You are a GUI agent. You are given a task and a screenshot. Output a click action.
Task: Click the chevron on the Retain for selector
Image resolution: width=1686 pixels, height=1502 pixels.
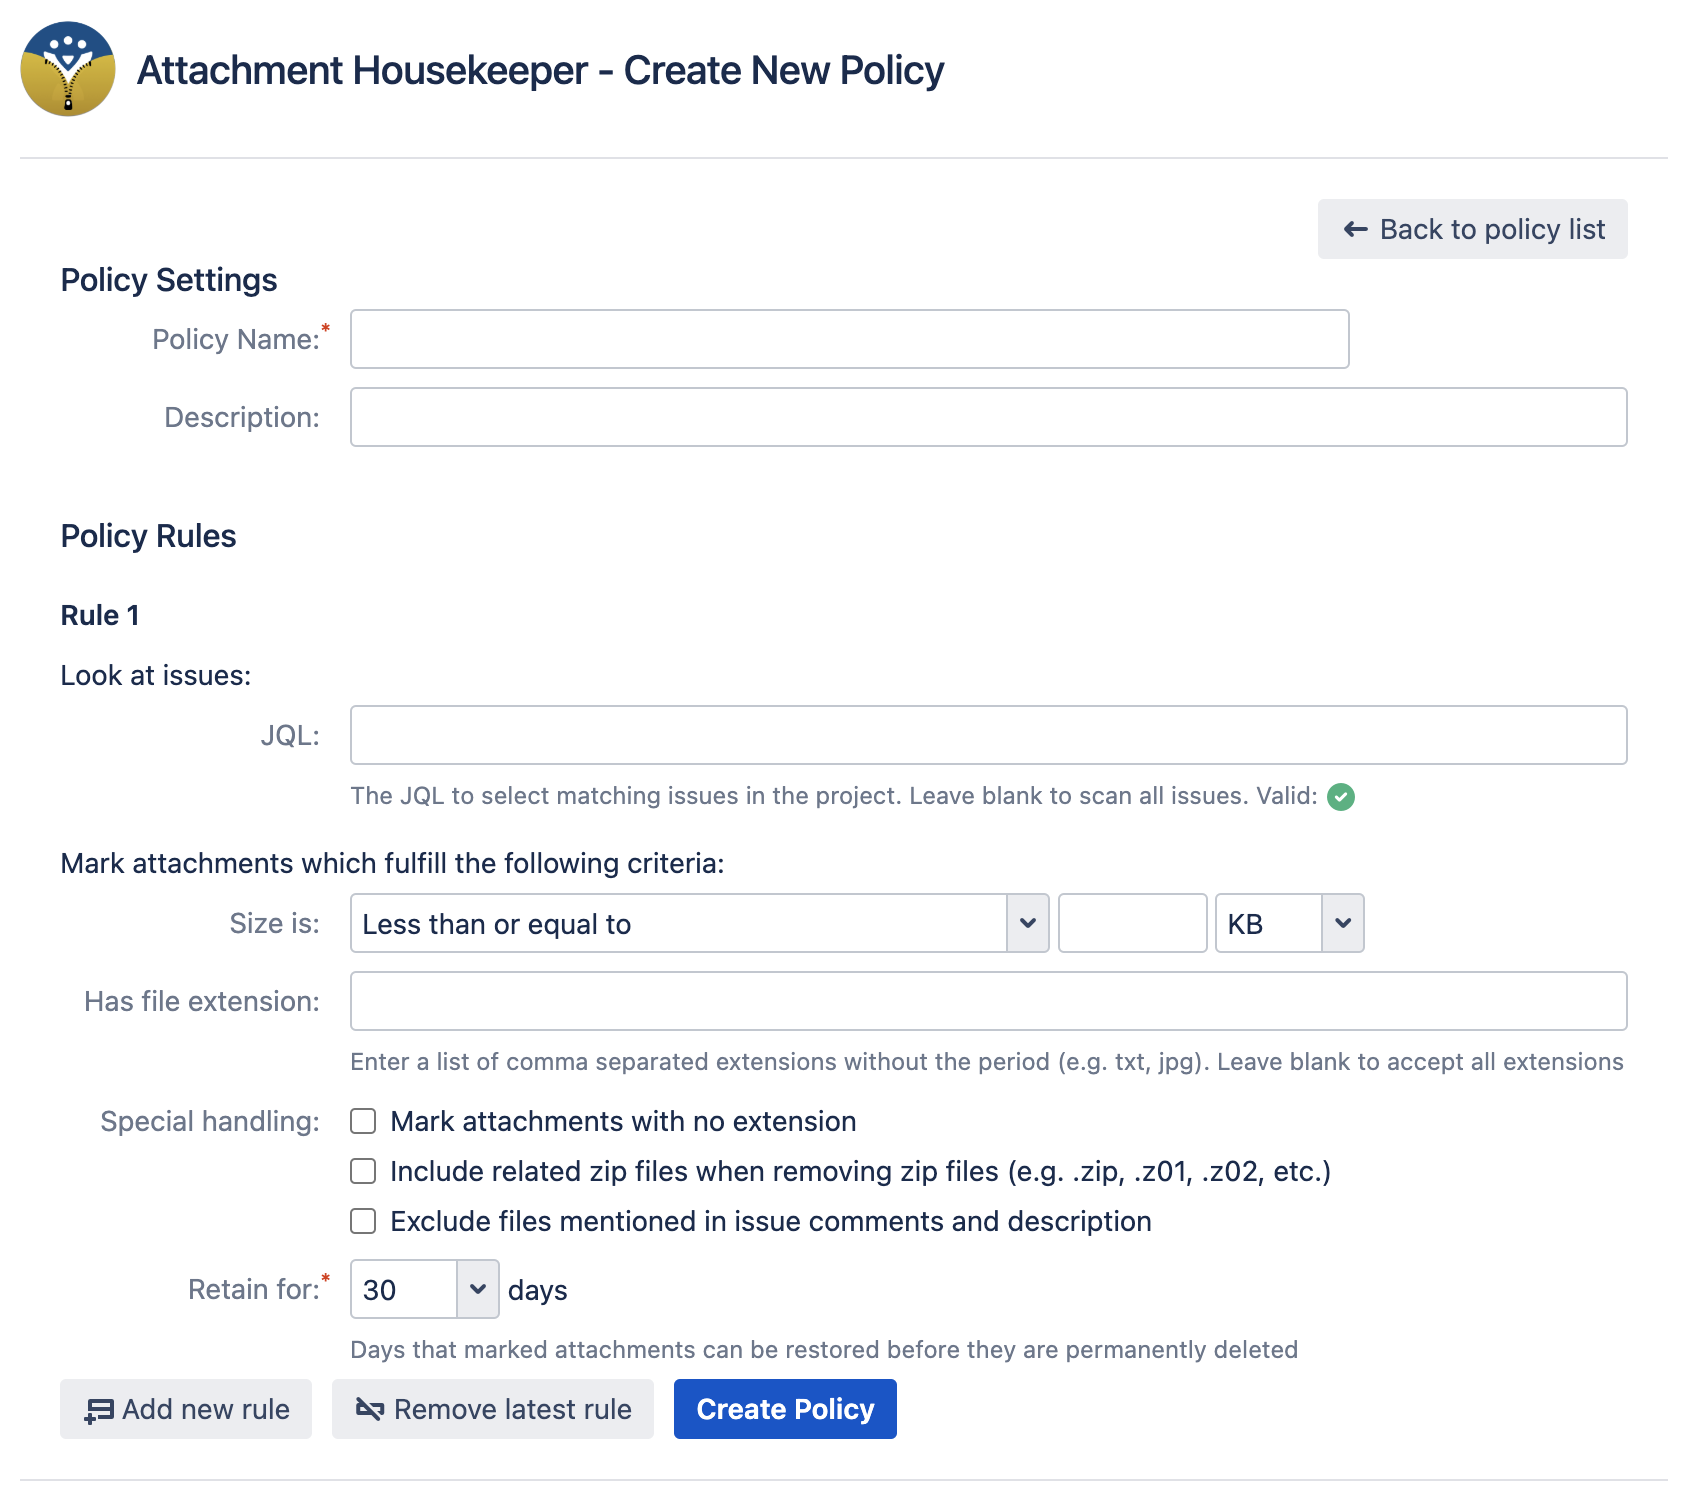(x=478, y=1290)
